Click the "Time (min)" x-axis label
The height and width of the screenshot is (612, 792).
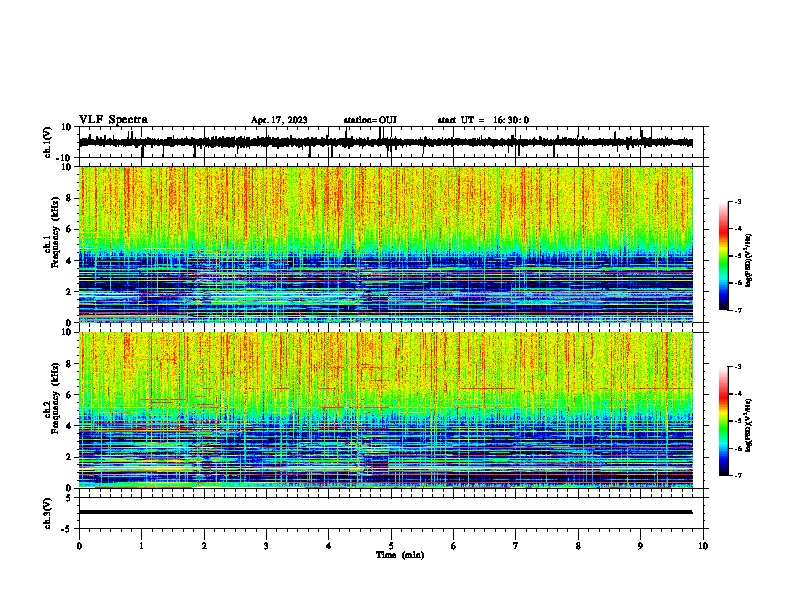click(x=400, y=555)
